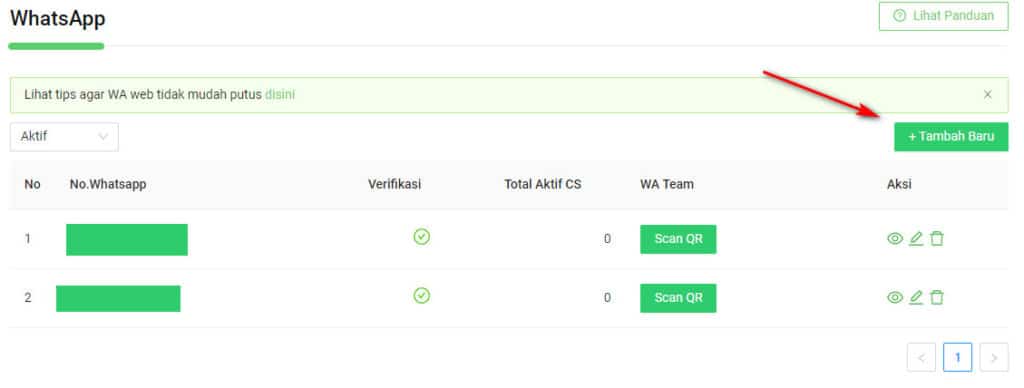Go to the previous page arrow
1024x388 pixels.
pyautogui.click(x=921, y=357)
